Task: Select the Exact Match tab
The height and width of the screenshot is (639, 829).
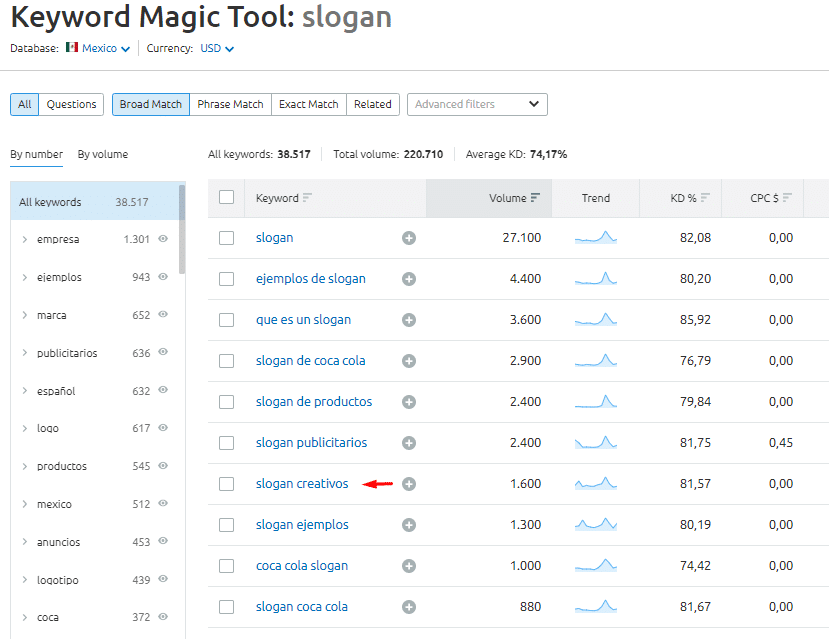Action: pyautogui.click(x=309, y=104)
